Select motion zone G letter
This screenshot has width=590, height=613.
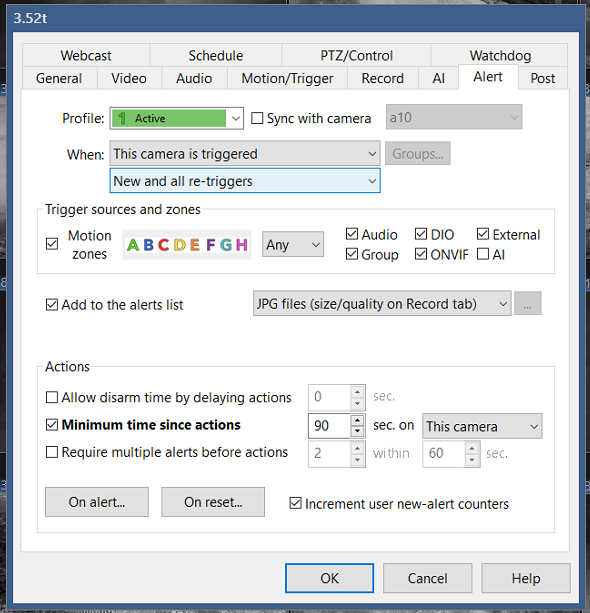pos(226,245)
